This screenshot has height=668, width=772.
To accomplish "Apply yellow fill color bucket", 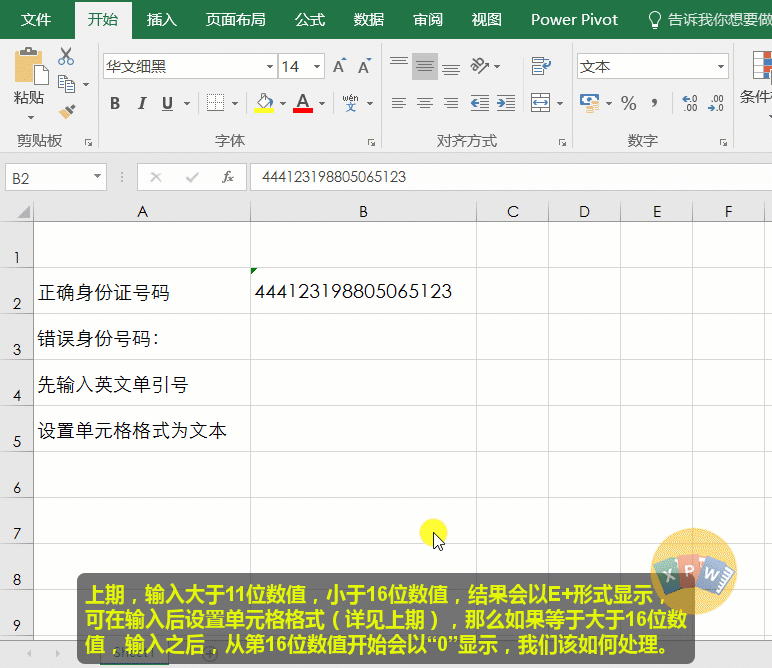I will pyautogui.click(x=264, y=103).
